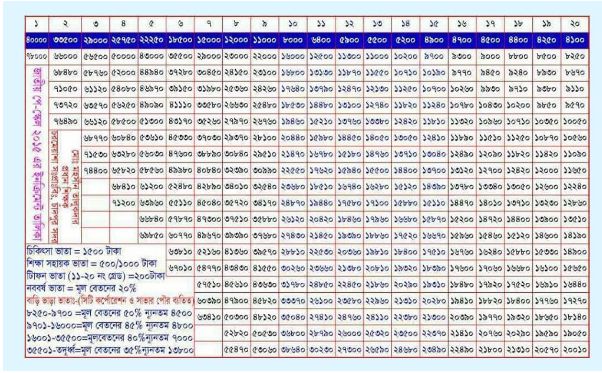Screen dimensions: 602x373
Task: Click ১৫০০০ in the blue row
Action: pos(208,40)
